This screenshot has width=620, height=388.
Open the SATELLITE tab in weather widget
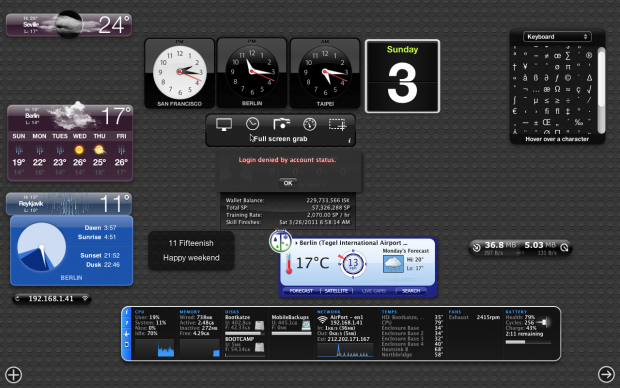tap(336, 291)
